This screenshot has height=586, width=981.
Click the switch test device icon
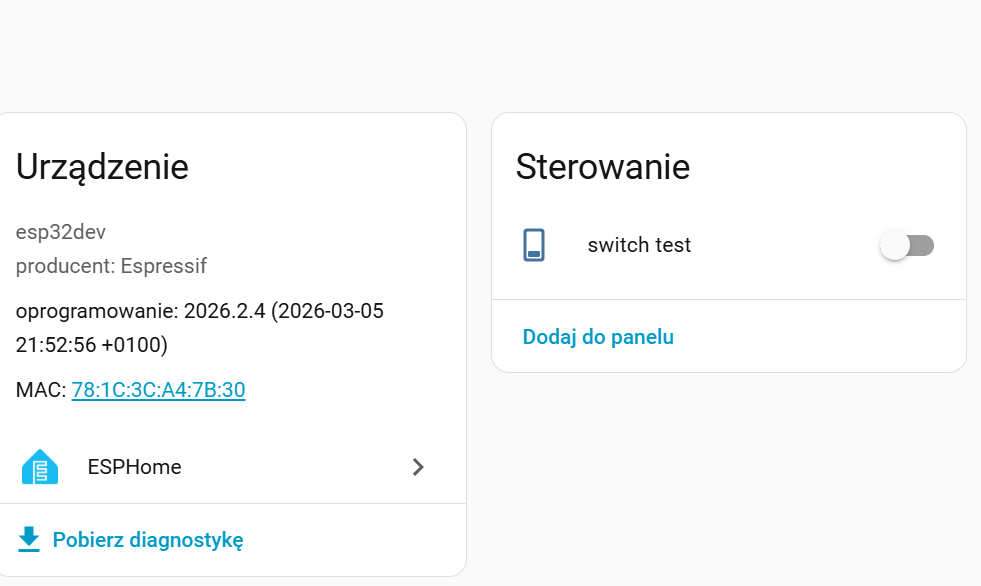tap(535, 245)
